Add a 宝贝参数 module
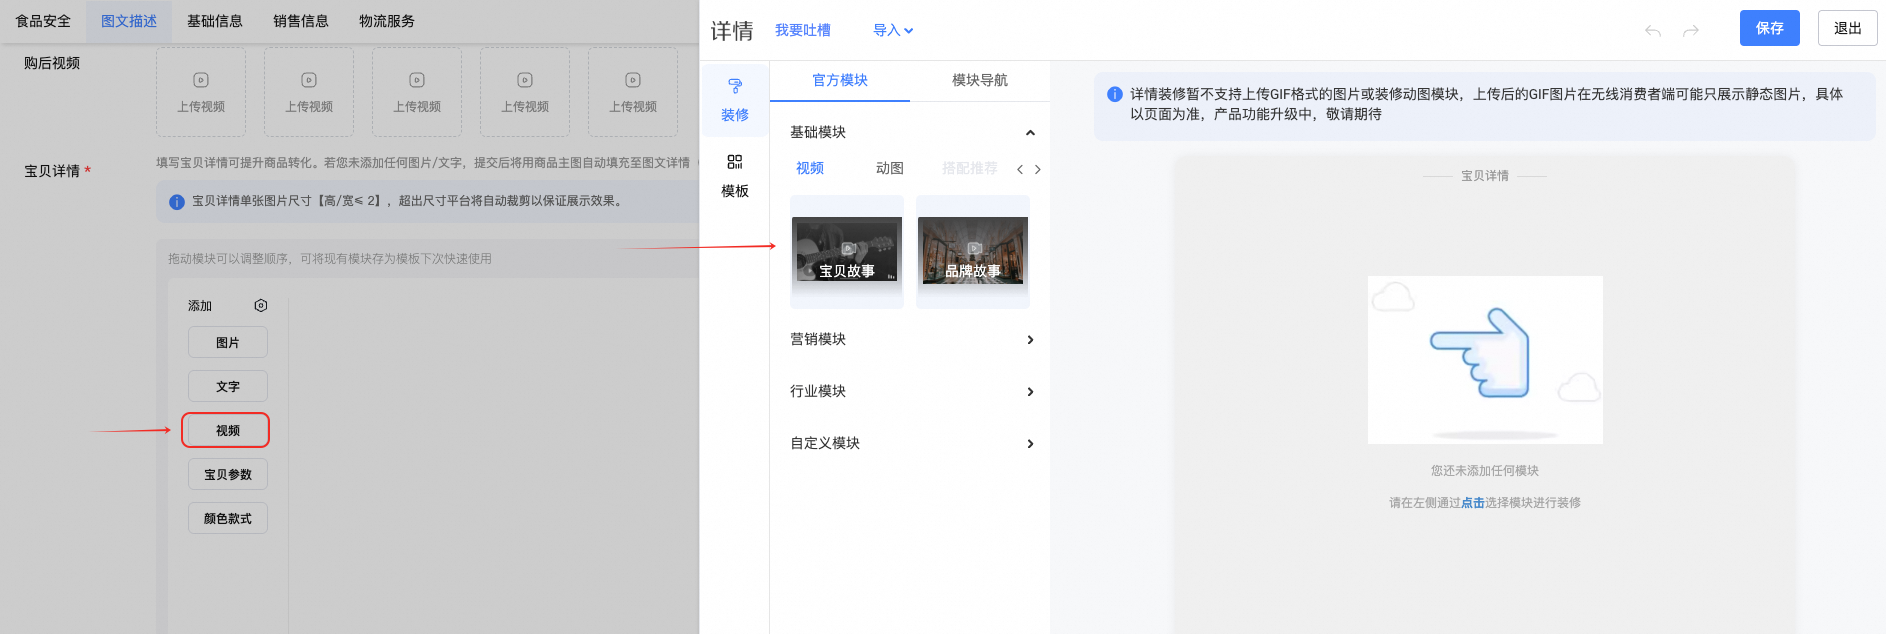The width and height of the screenshot is (1886, 634). 228,474
